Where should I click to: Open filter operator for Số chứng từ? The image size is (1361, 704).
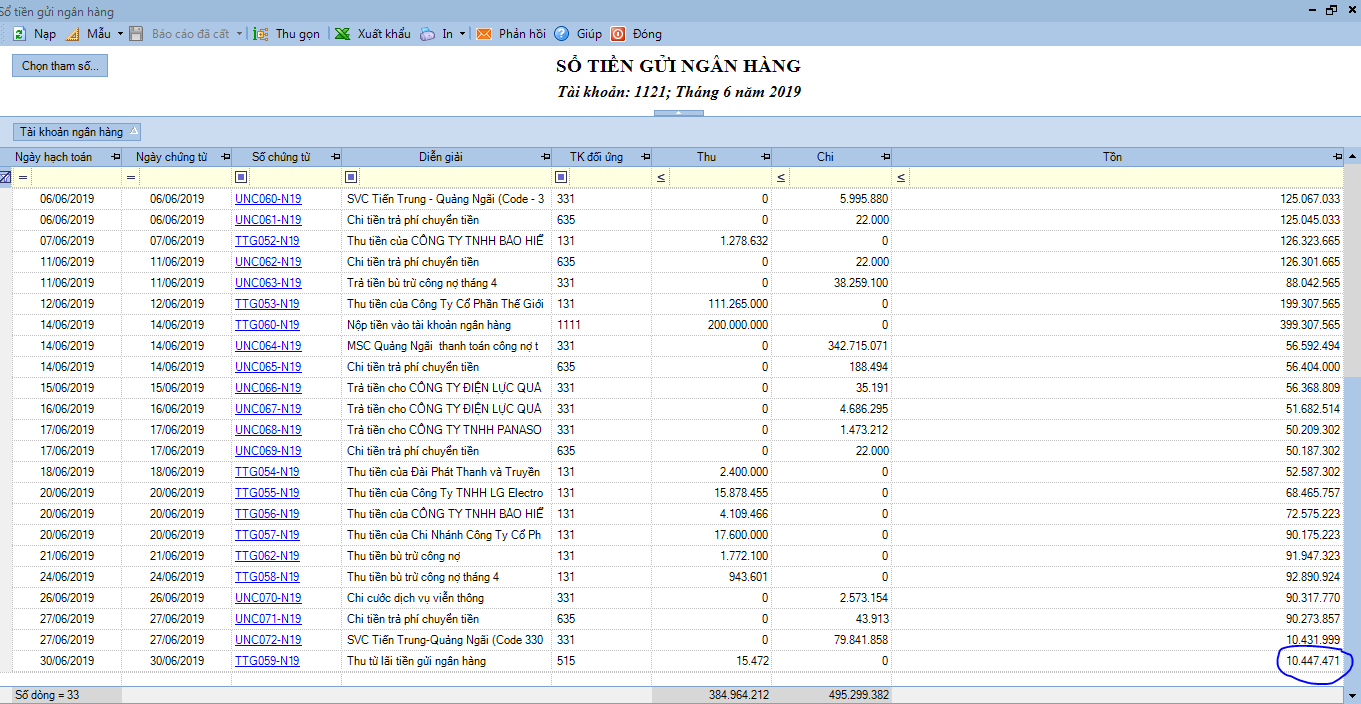click(241, 178)
